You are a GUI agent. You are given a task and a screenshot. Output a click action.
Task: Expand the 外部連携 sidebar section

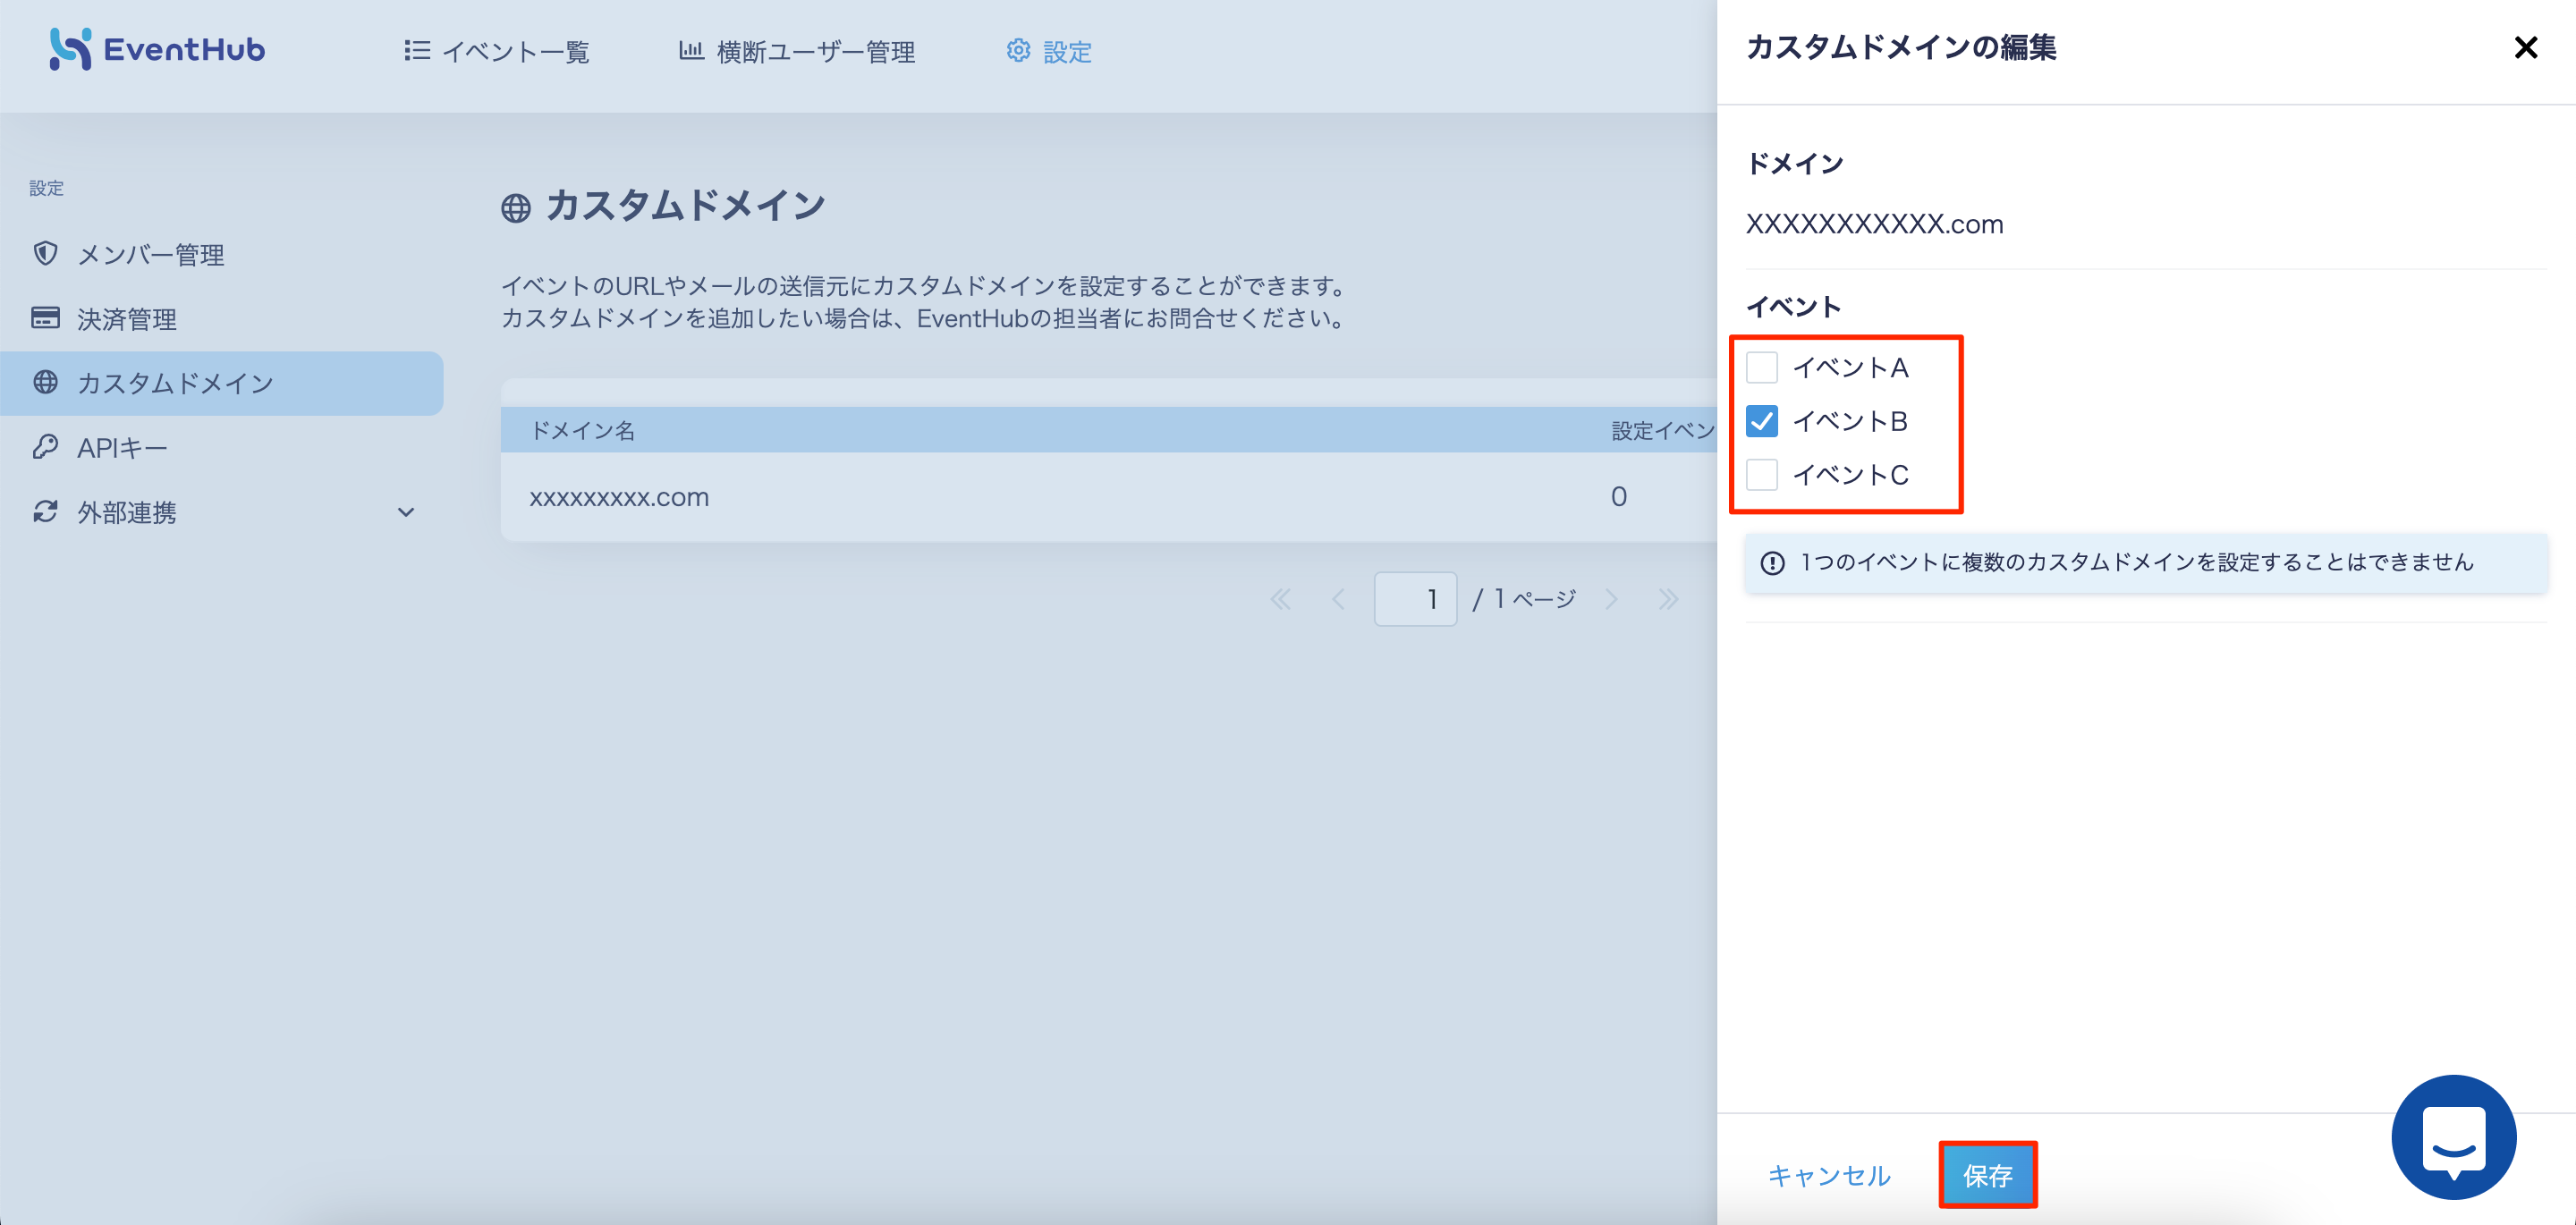point(405,511)
